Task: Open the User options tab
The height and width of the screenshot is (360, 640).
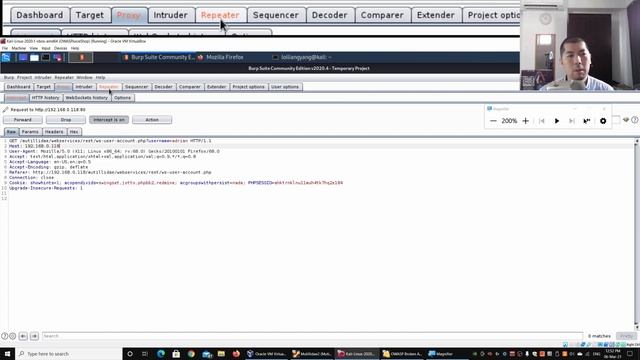Action: click(285, 87)
